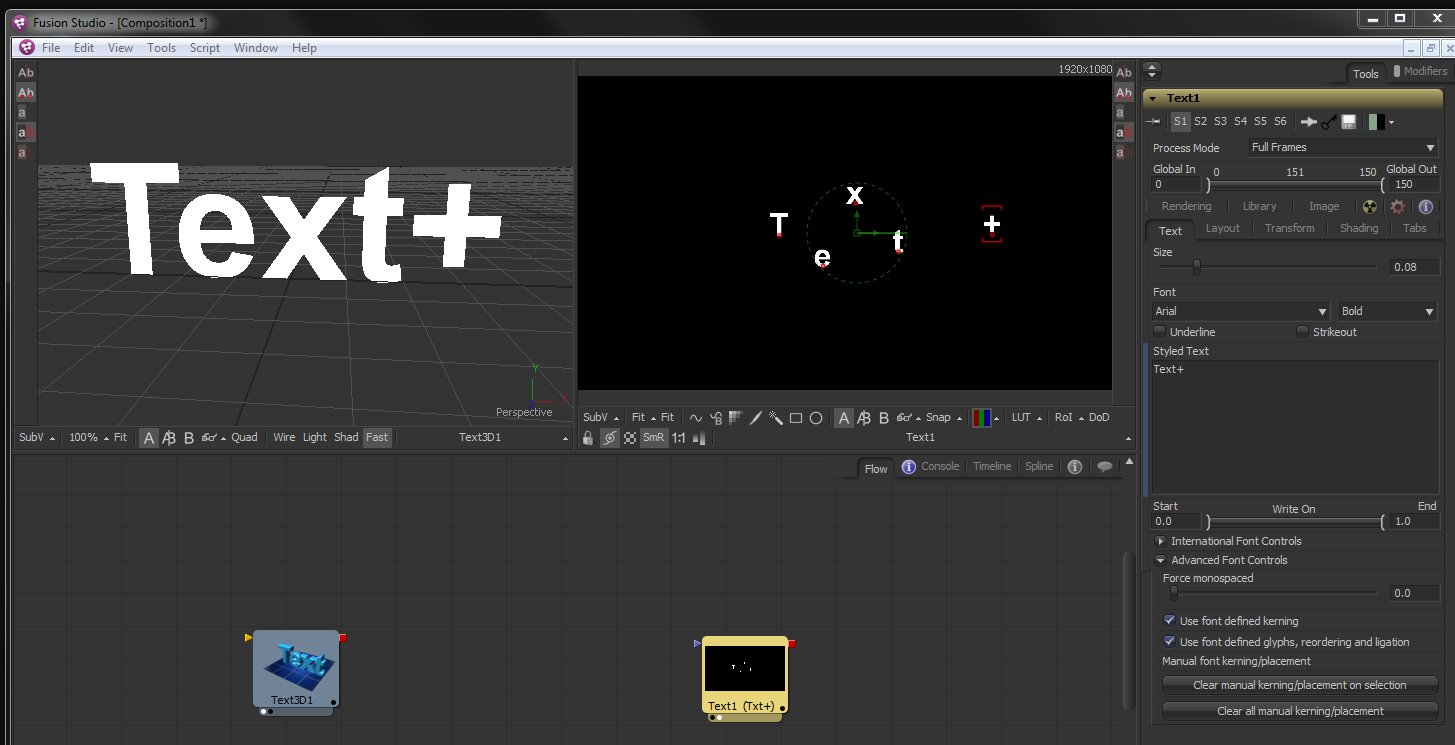Click Clear manual kerning/placement on selection
This screenshot has width=1455, height=745.
[1300, 685]
